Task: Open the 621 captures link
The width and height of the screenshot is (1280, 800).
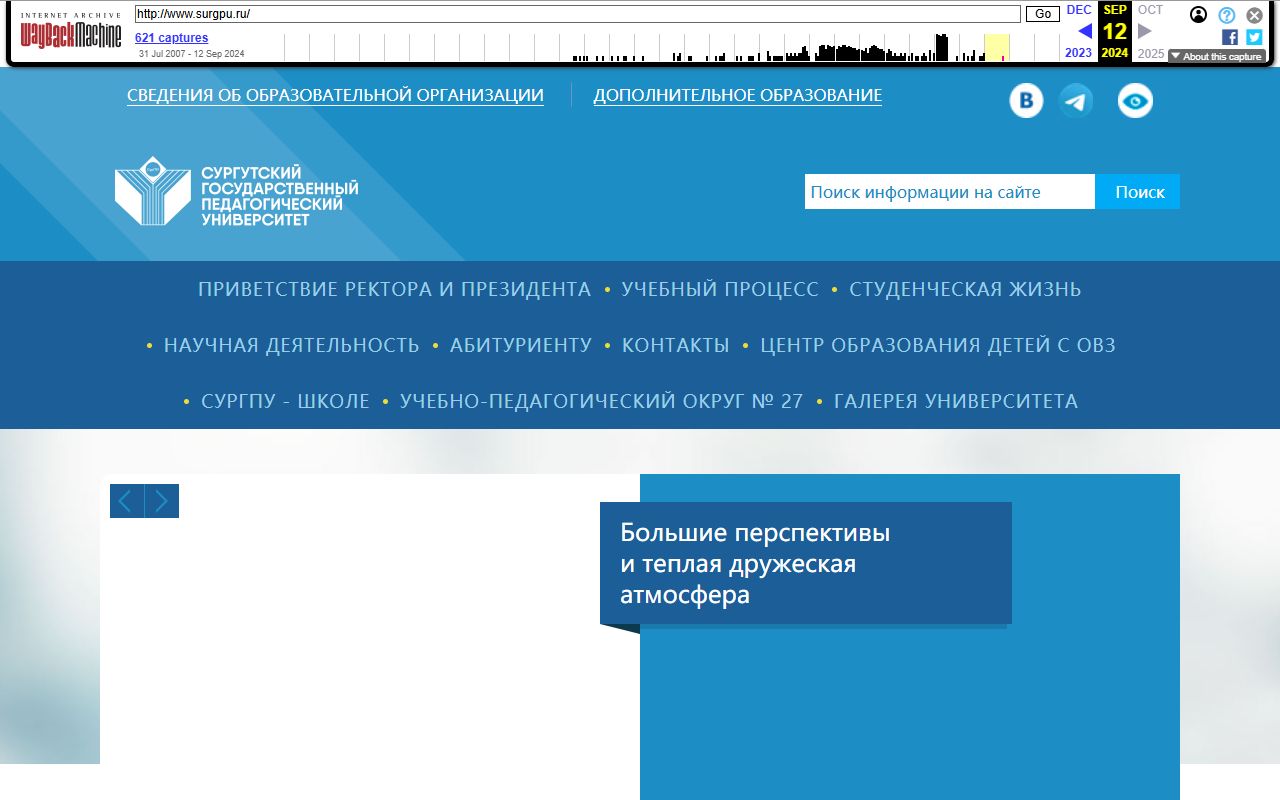Action: [x=172, y=38]
